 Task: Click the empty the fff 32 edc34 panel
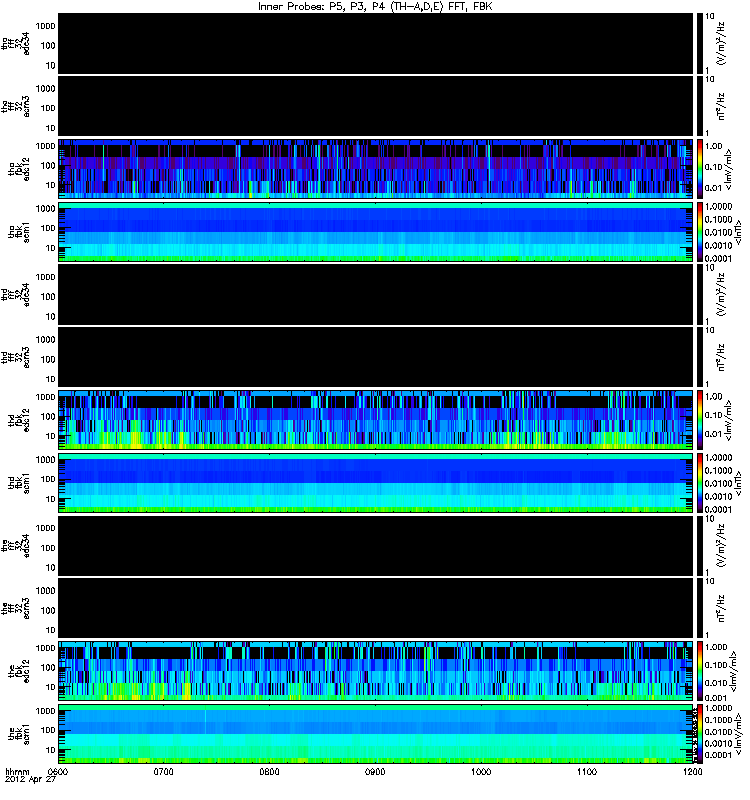(376, 546)
